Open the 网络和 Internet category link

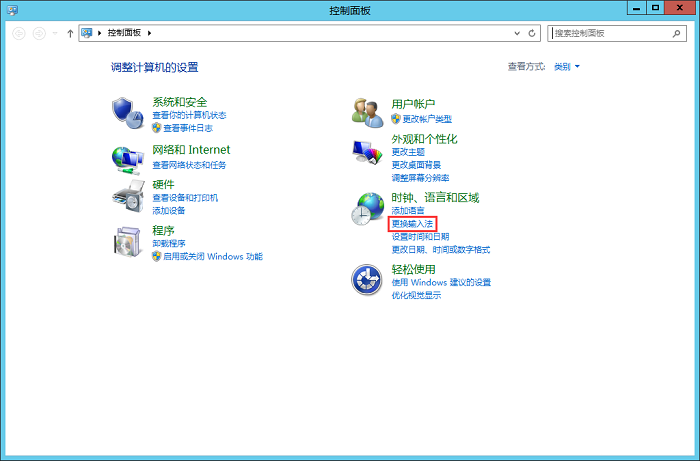(x=191, y=150)
